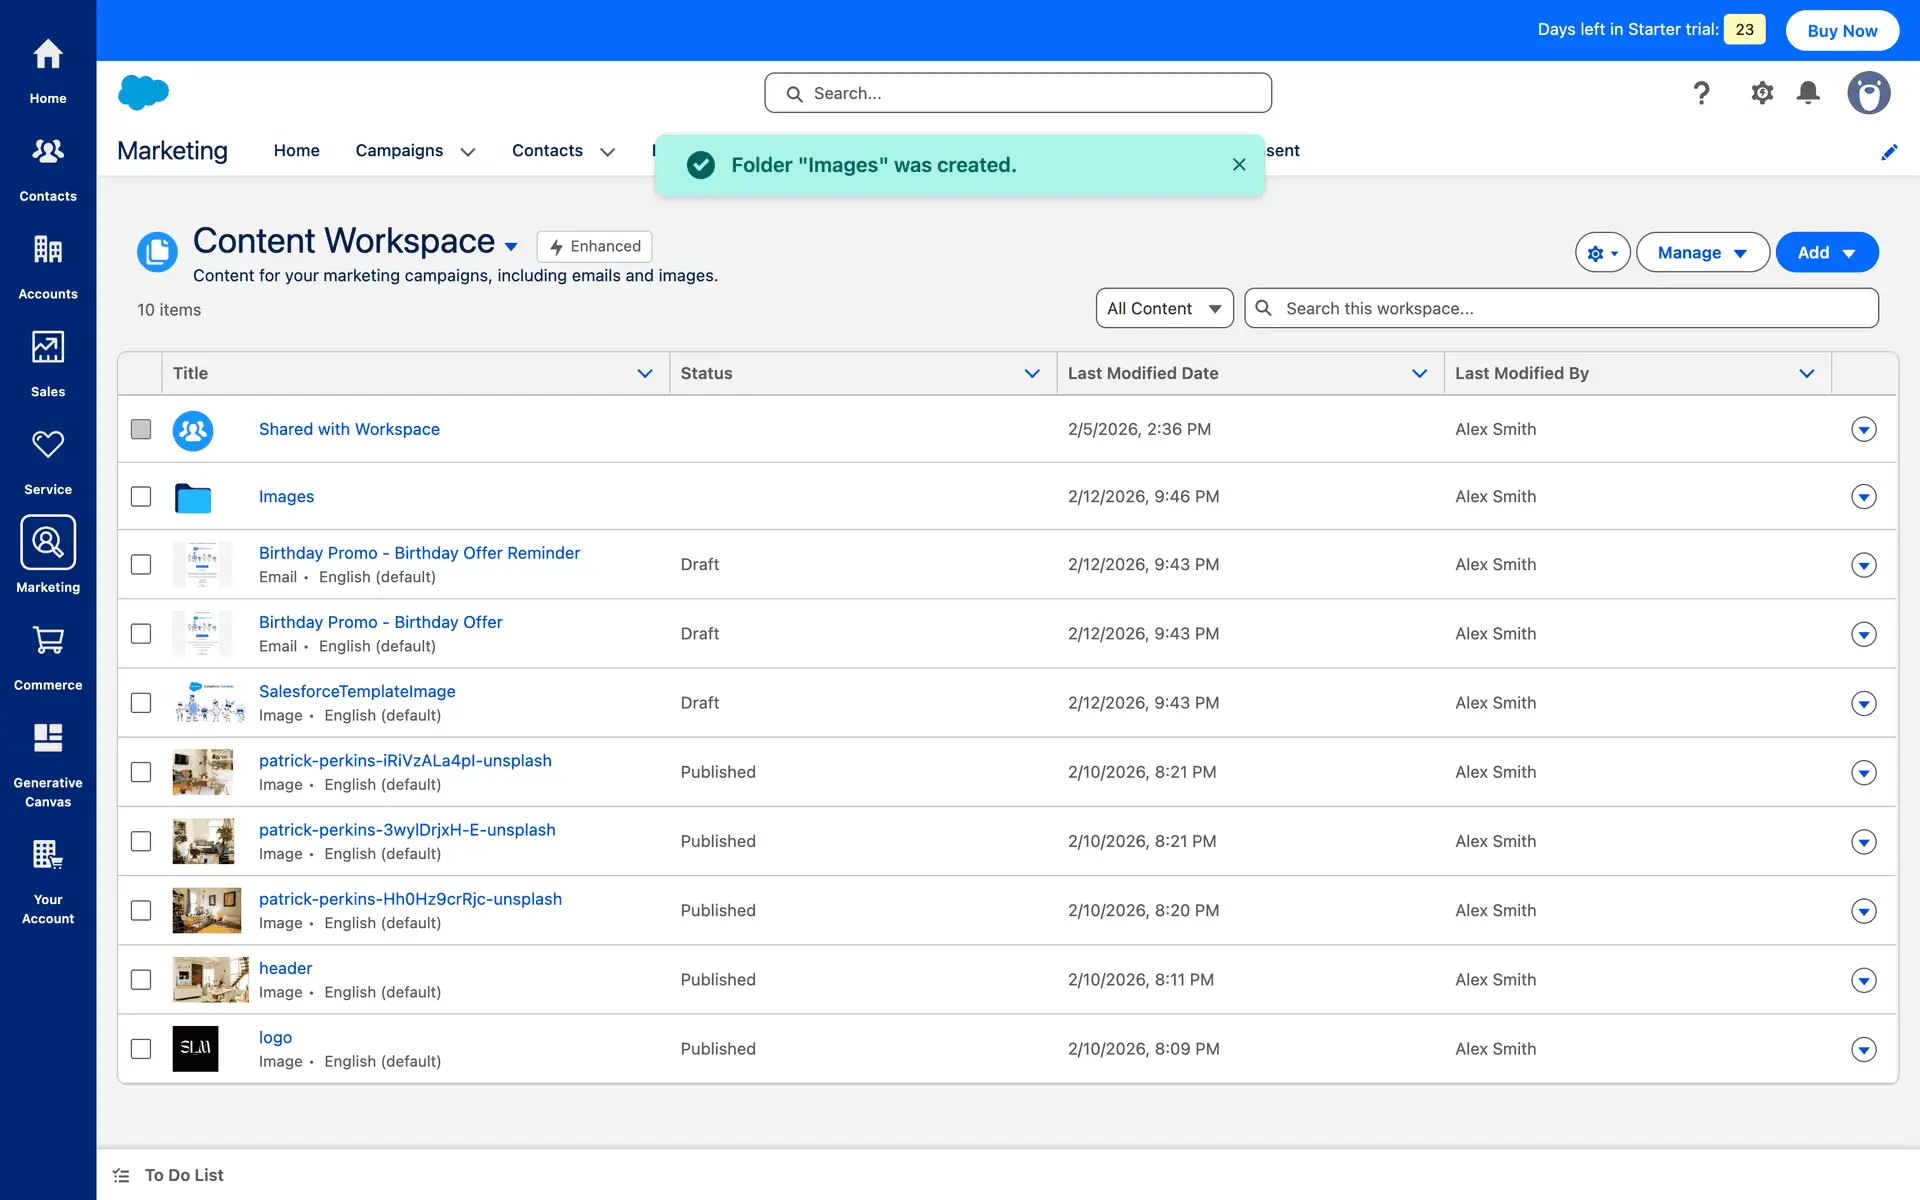Open the Campaigns navigation tab
This screenshot has width=1920, height=1200.
[x=399, y=151]
